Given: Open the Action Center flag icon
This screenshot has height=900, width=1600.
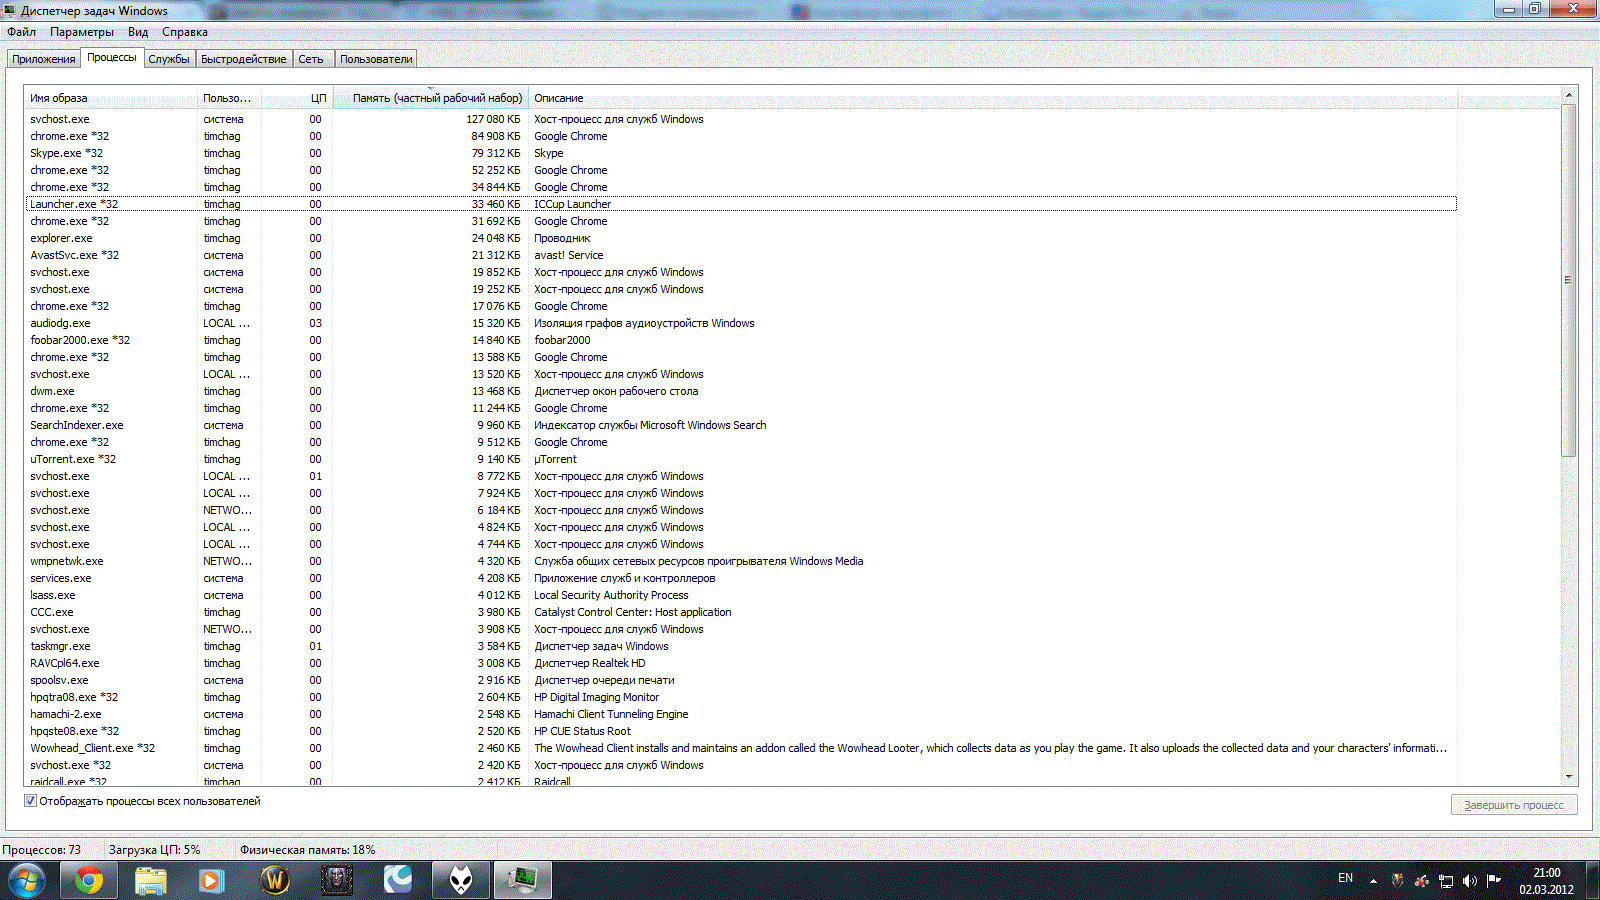Looking at the screenshot, I should 1494,881.
